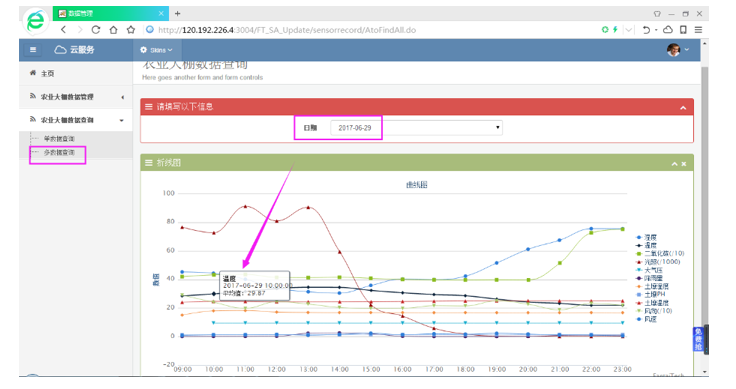Screen dimensions: 736x389
Task: Toggle 土壤PH series in chart legend
Action: click(651, 295)
